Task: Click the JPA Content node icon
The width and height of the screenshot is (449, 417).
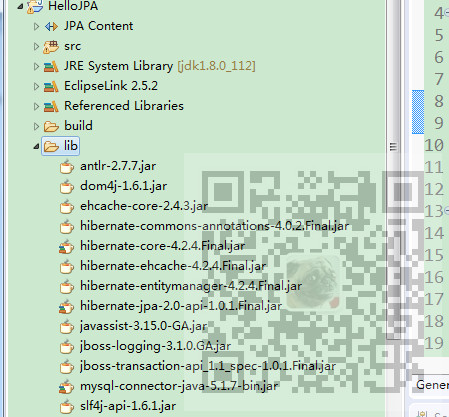Action: [51, 26]
